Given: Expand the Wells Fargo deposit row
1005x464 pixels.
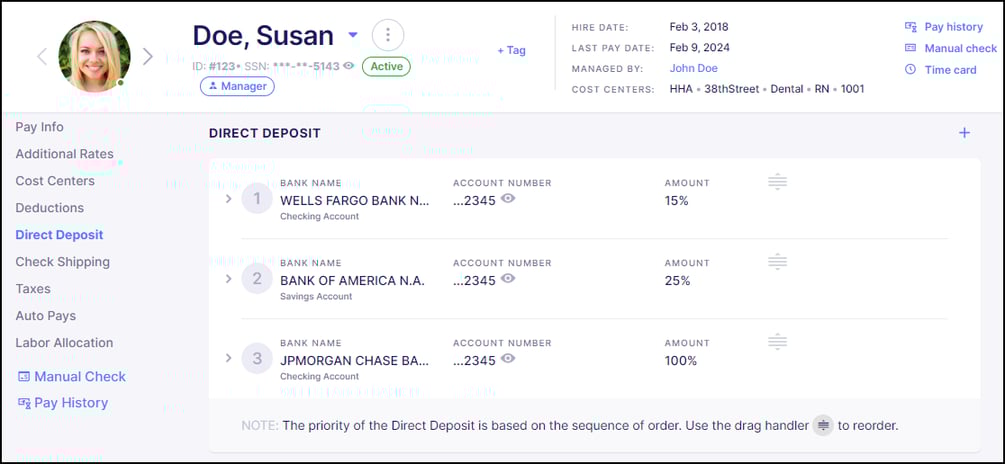Looking at the screenshot, I should [228, 199].
